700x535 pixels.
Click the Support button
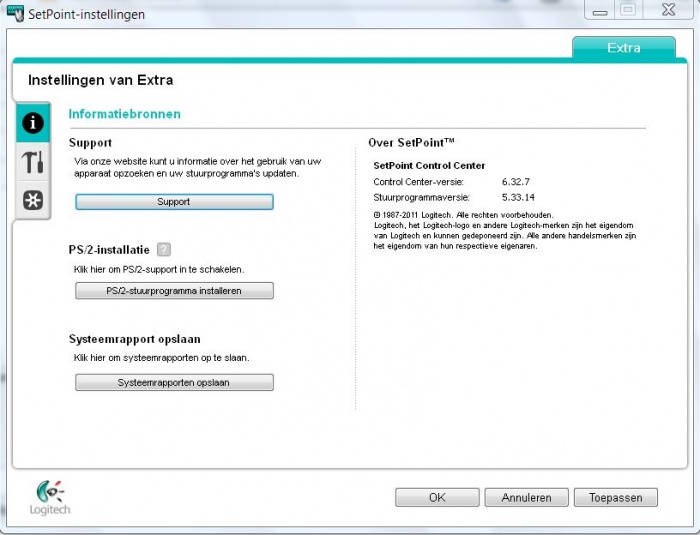point(174,201)
